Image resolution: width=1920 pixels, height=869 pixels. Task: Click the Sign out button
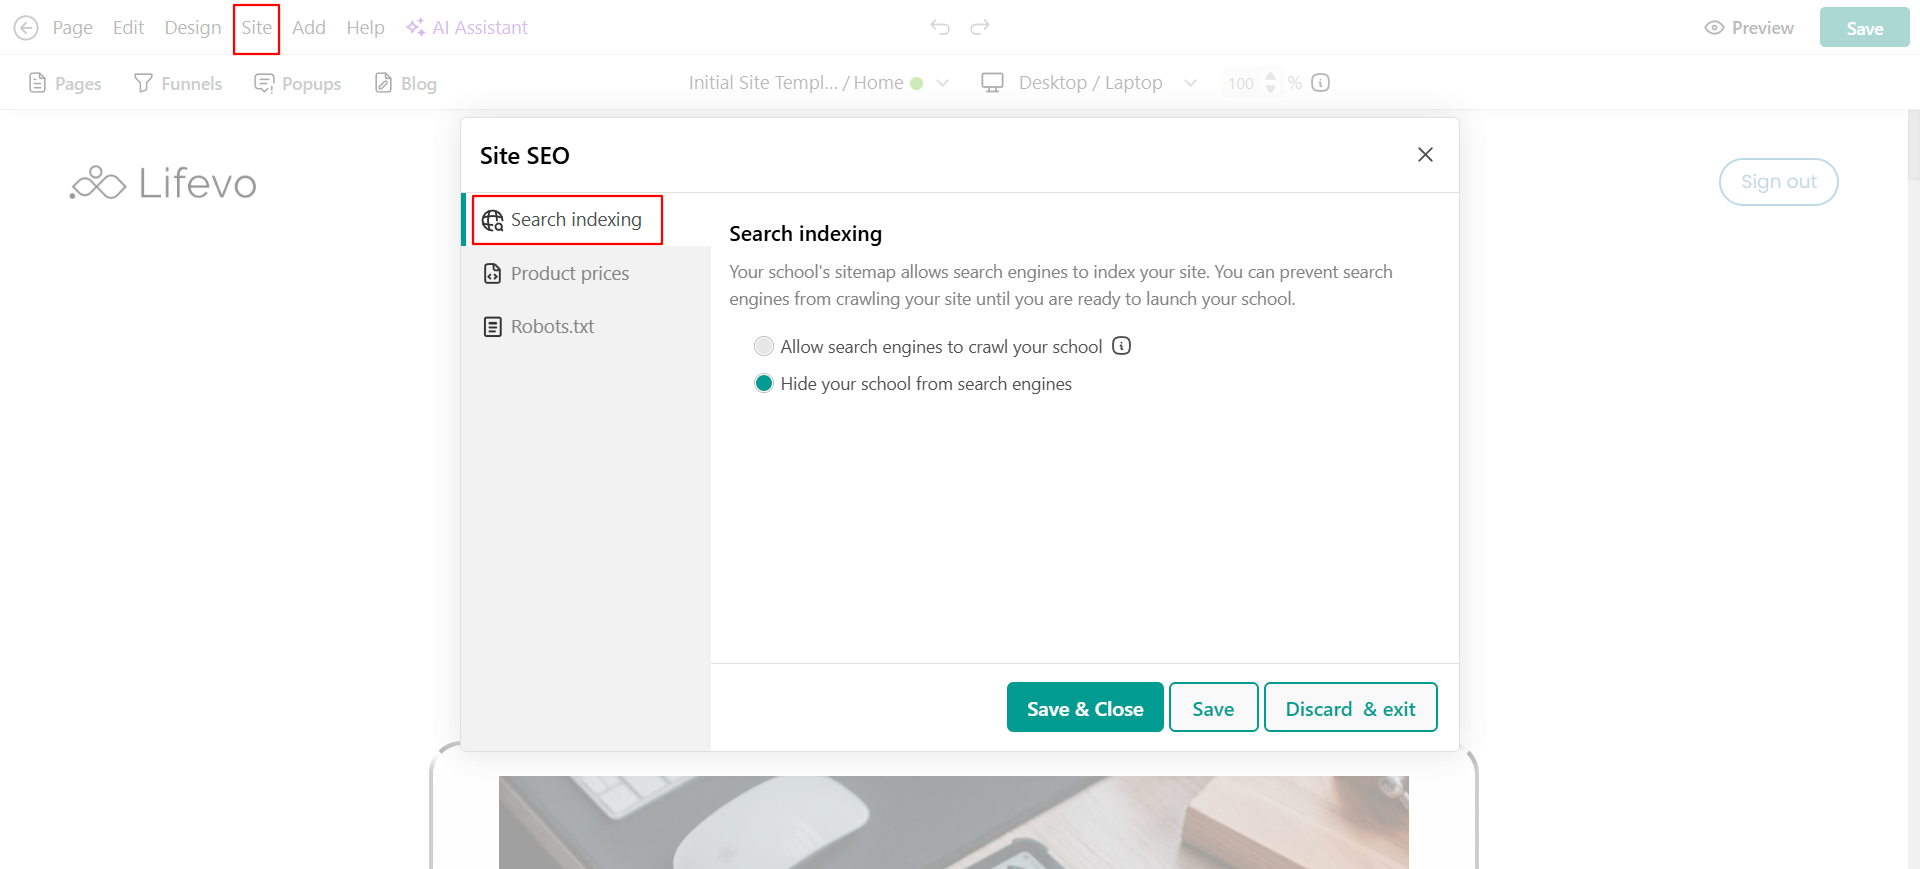point(1778,182)
